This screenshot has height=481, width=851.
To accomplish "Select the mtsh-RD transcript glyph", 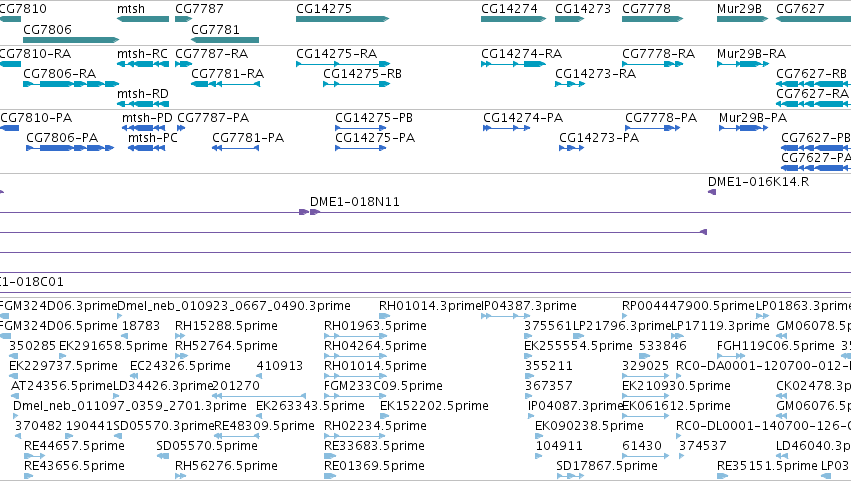I will 143,104.
